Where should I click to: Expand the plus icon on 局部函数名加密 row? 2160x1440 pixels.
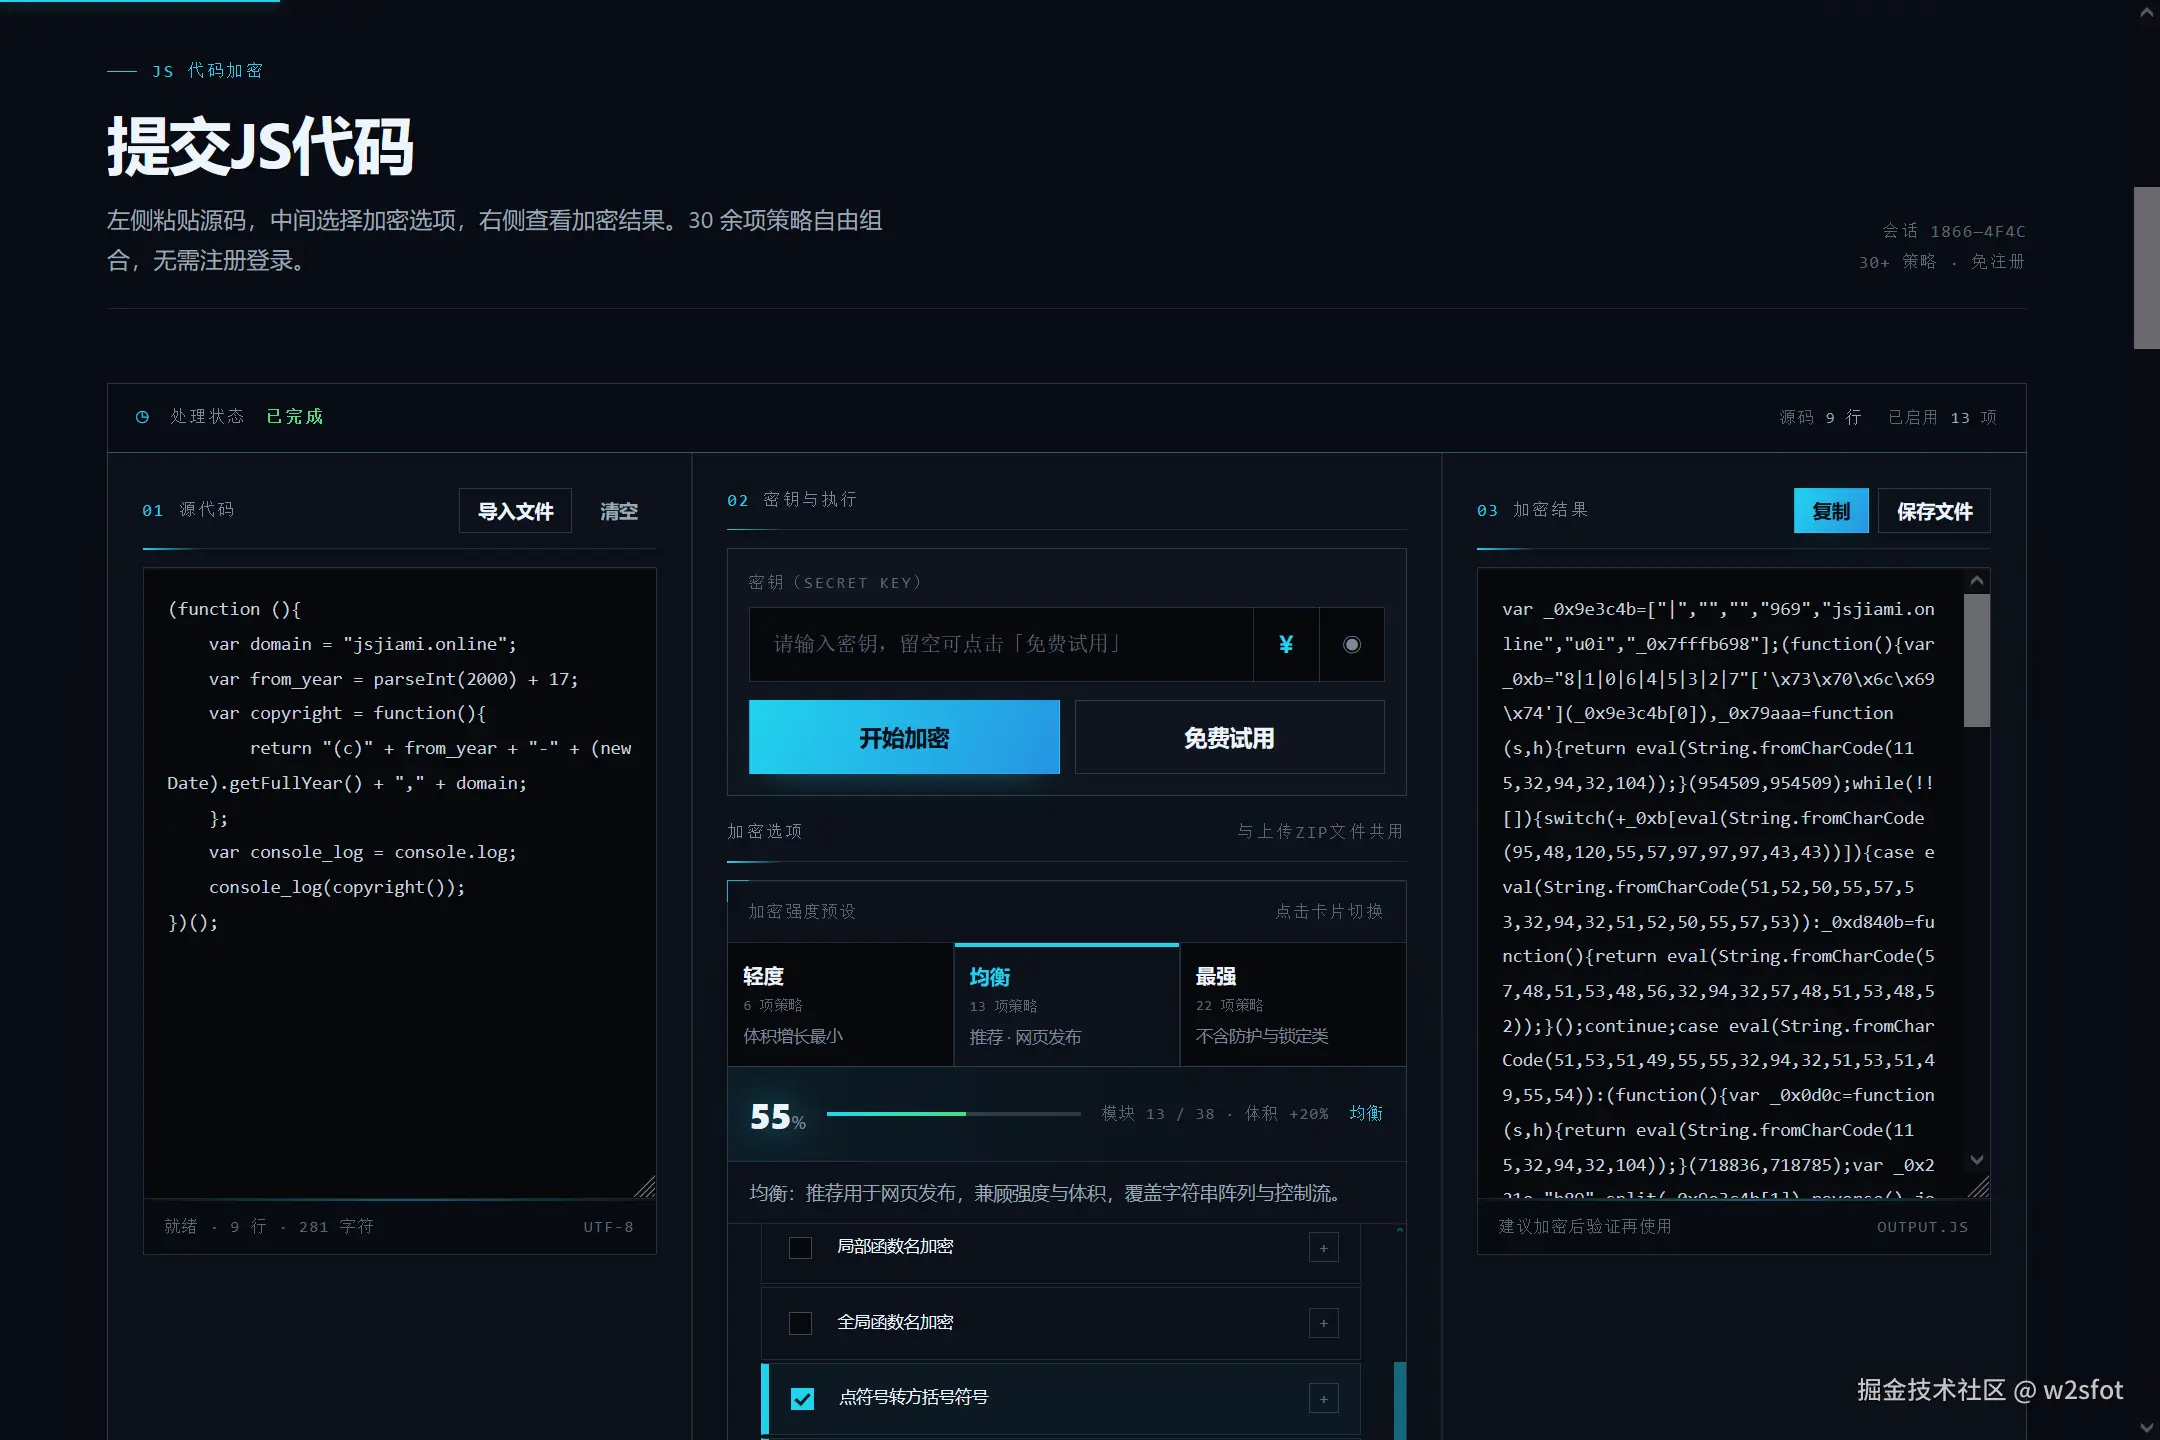point(1324,1247)
